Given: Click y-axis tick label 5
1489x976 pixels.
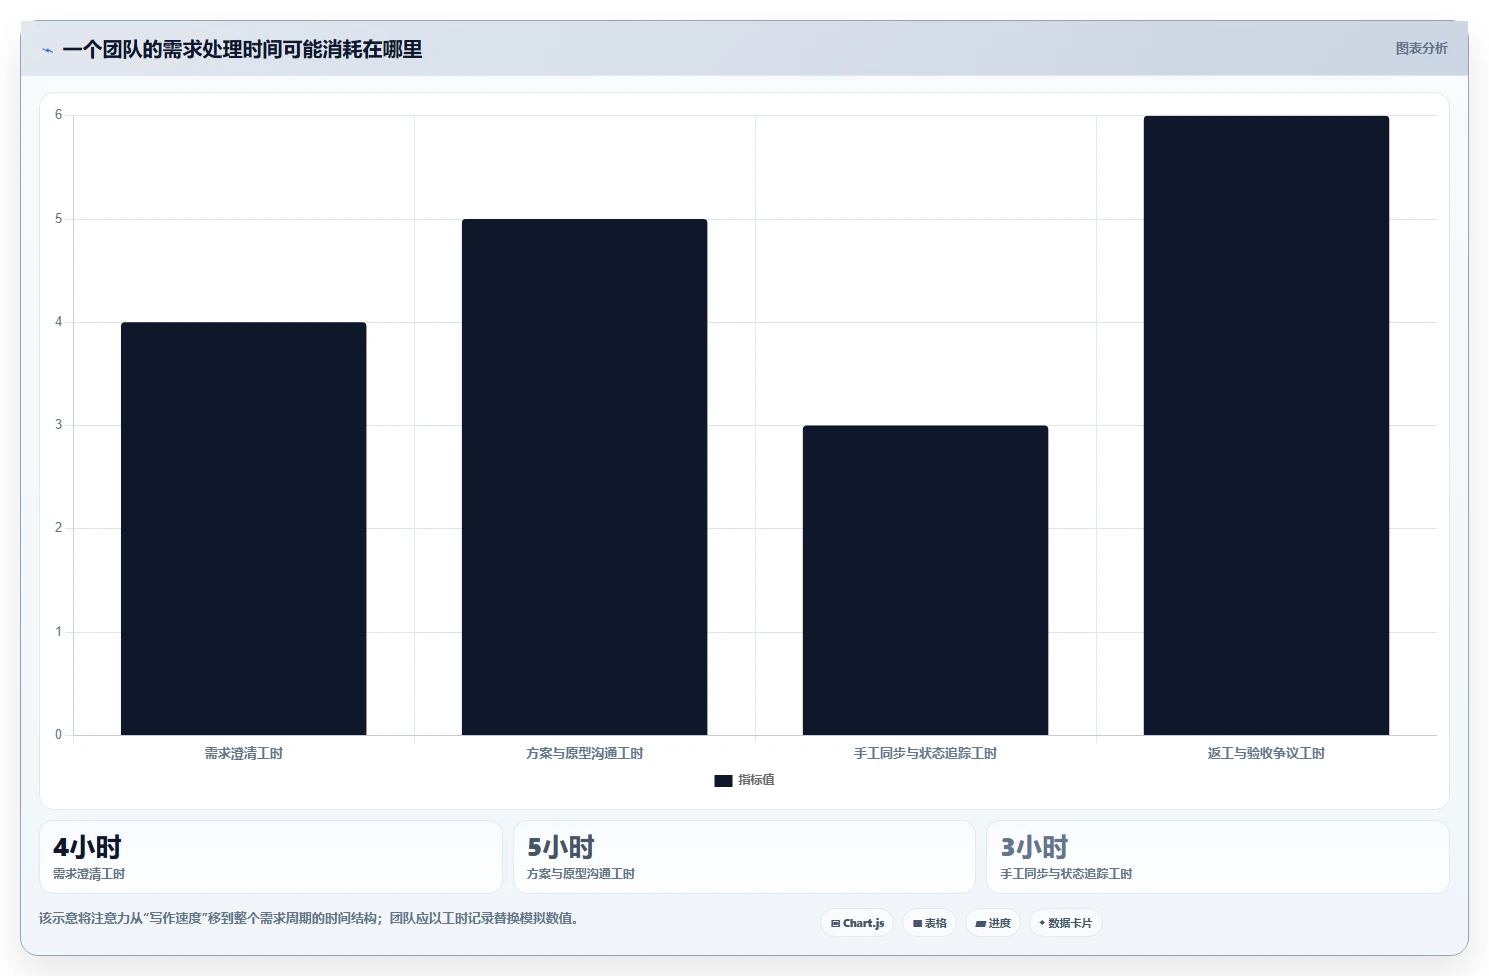Looking at the screenshot, I should [x=58, y=218].
